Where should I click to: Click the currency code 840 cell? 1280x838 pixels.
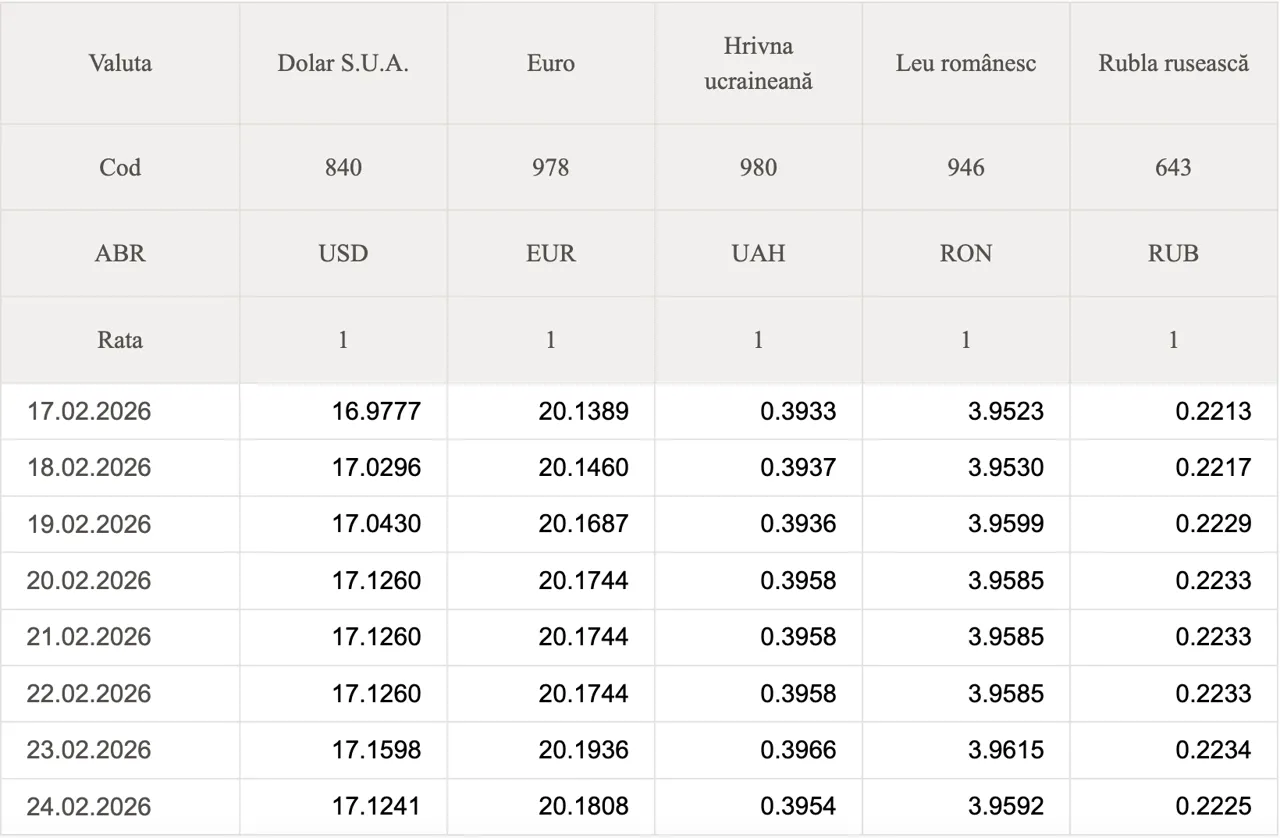(x=343, y=167)
